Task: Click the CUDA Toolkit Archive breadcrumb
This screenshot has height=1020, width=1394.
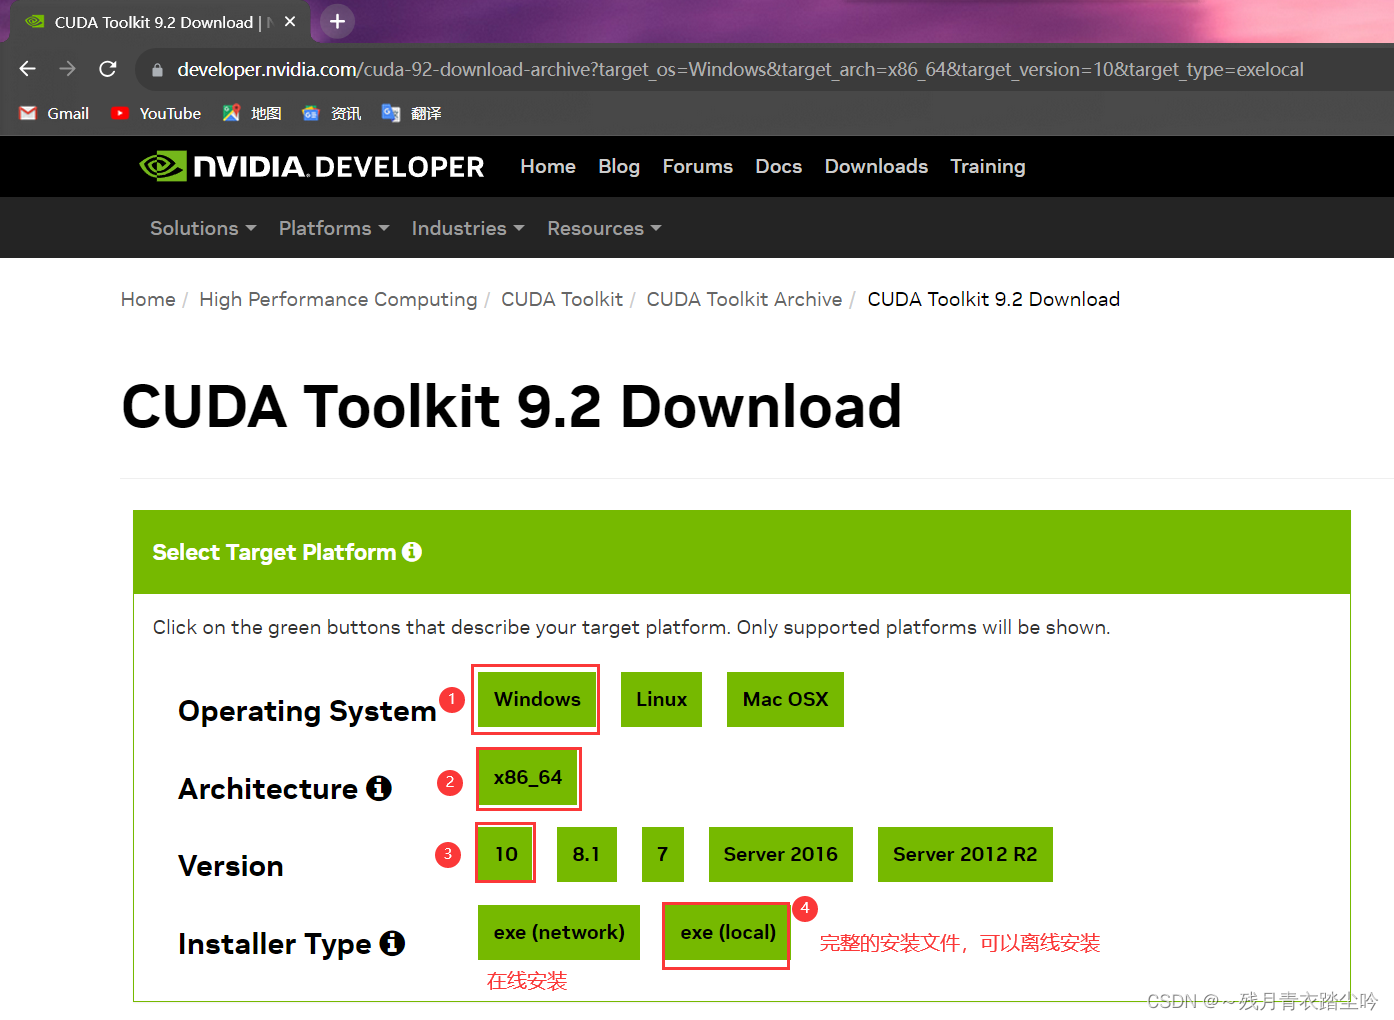Action: point(744,299)
